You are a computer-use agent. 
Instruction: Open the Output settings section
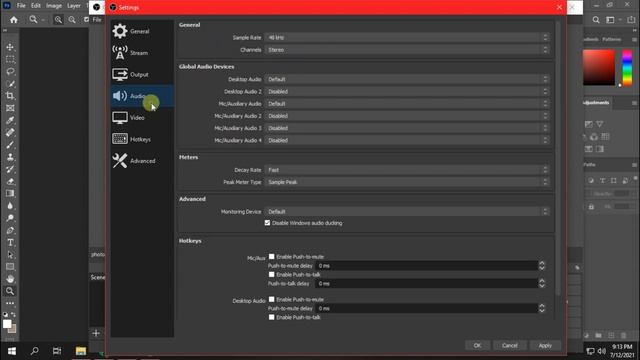click(x=142, y=75)
